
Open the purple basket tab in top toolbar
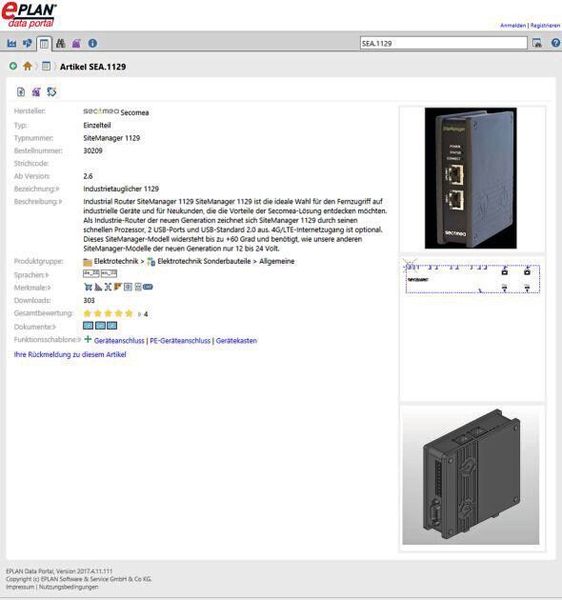(x=76, y=43)
